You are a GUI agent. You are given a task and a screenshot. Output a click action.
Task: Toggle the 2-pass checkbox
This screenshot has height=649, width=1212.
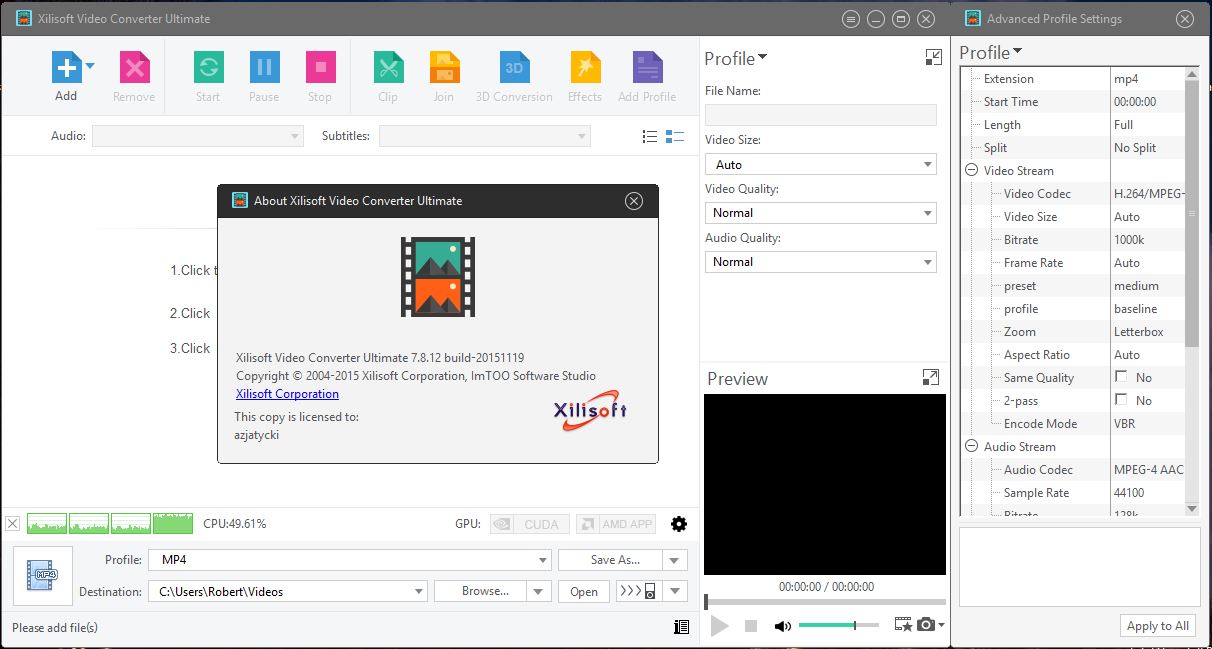(x=1121, y=400)
